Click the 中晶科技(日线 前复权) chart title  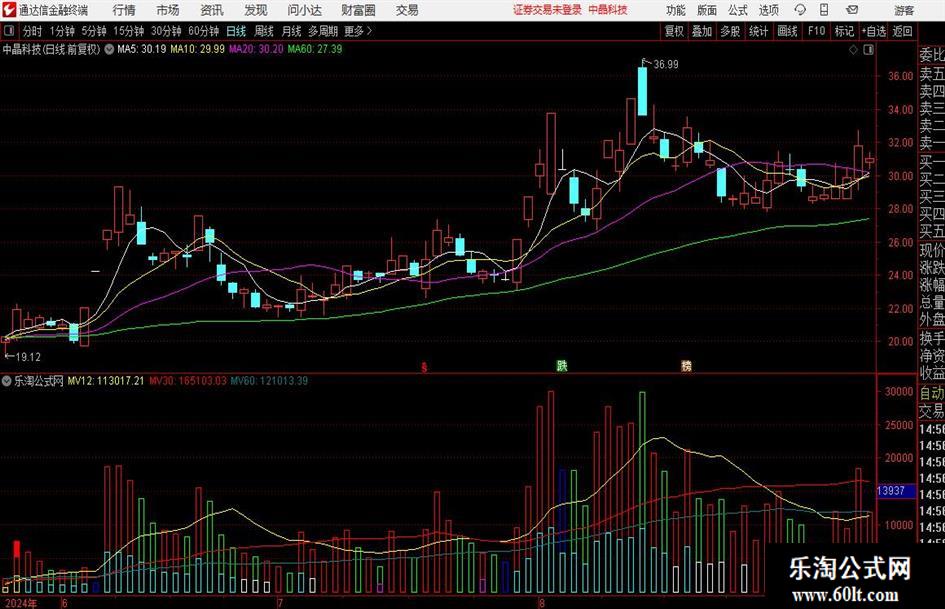coord(51,49)
